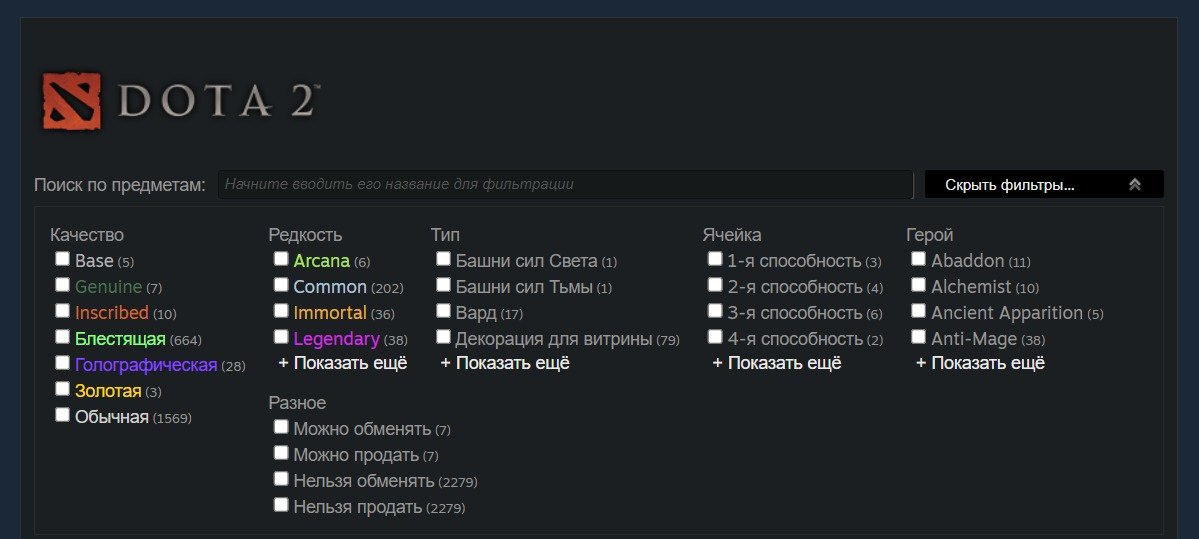The image size is (1199, 539).
Task: Expand more options under Тип
Action: tap(505, 363)
